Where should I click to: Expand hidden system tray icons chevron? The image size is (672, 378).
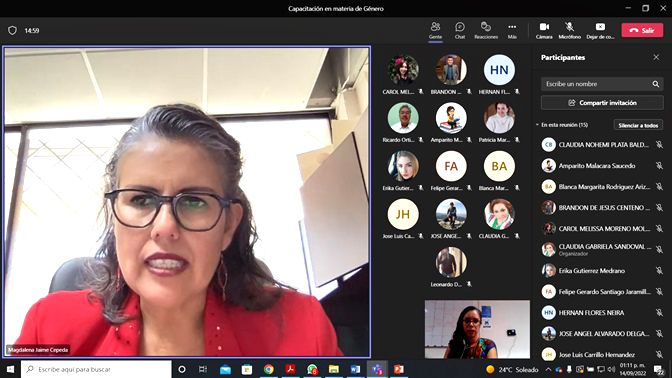point(548,369)
